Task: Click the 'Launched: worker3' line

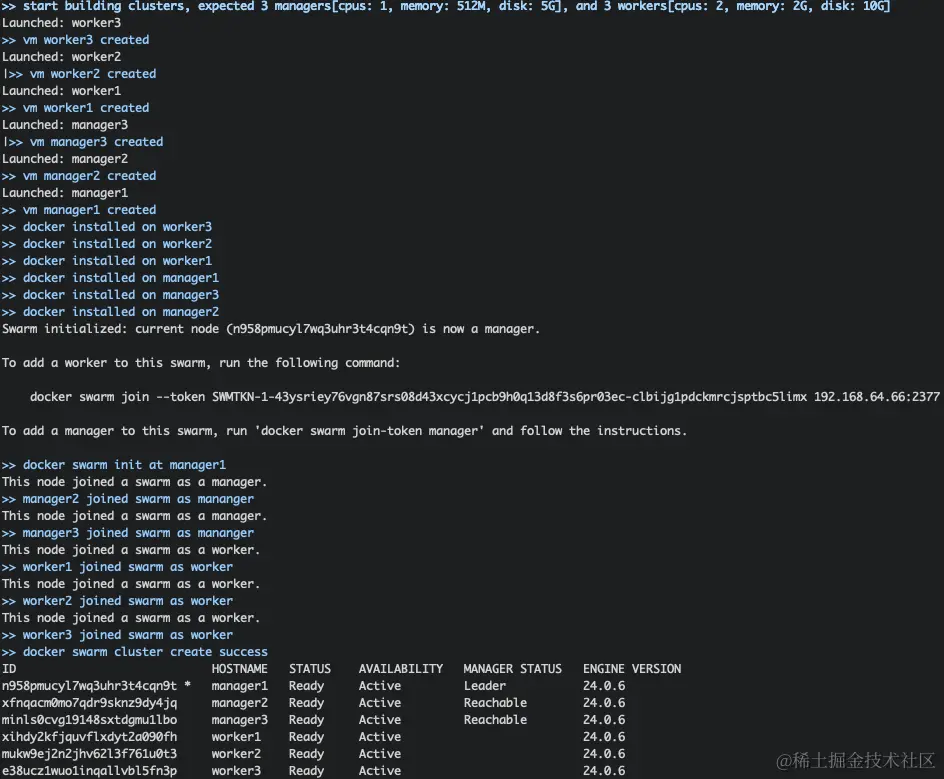Action: point(61,23)
